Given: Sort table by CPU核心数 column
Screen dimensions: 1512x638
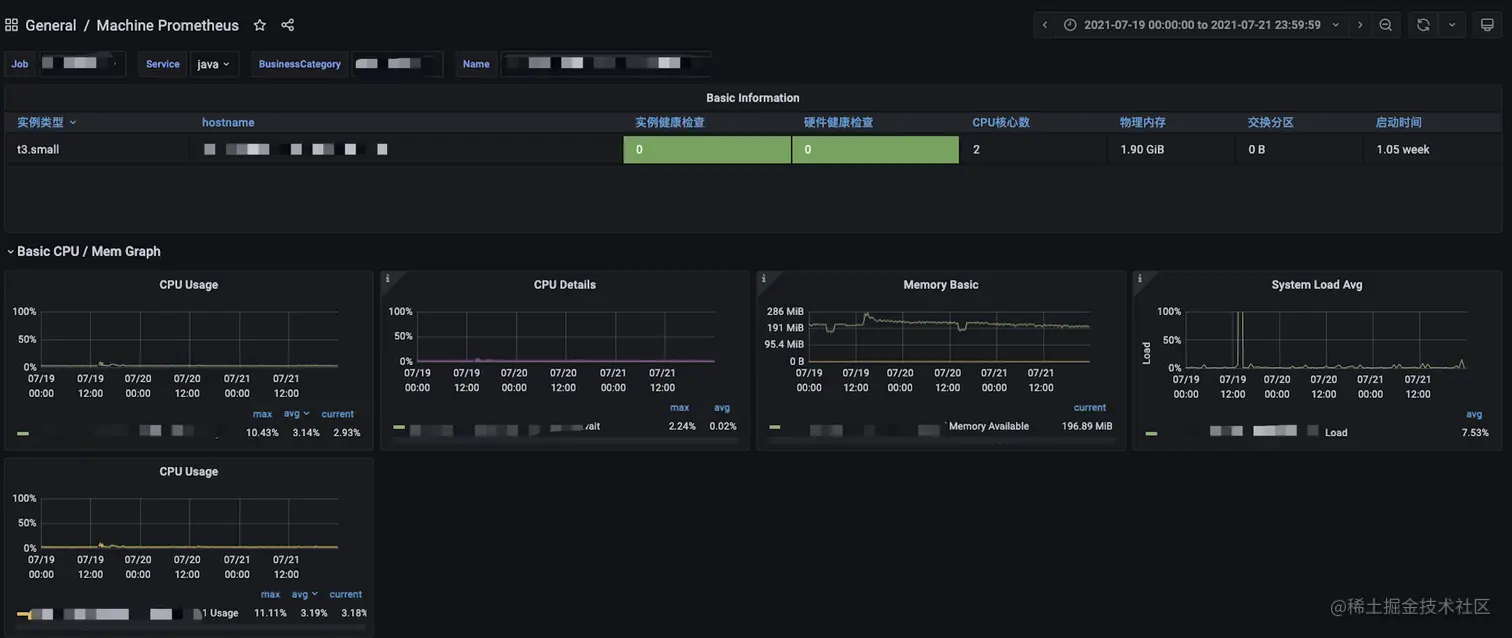Looking at the screenshot, I should coord(1001,122).
